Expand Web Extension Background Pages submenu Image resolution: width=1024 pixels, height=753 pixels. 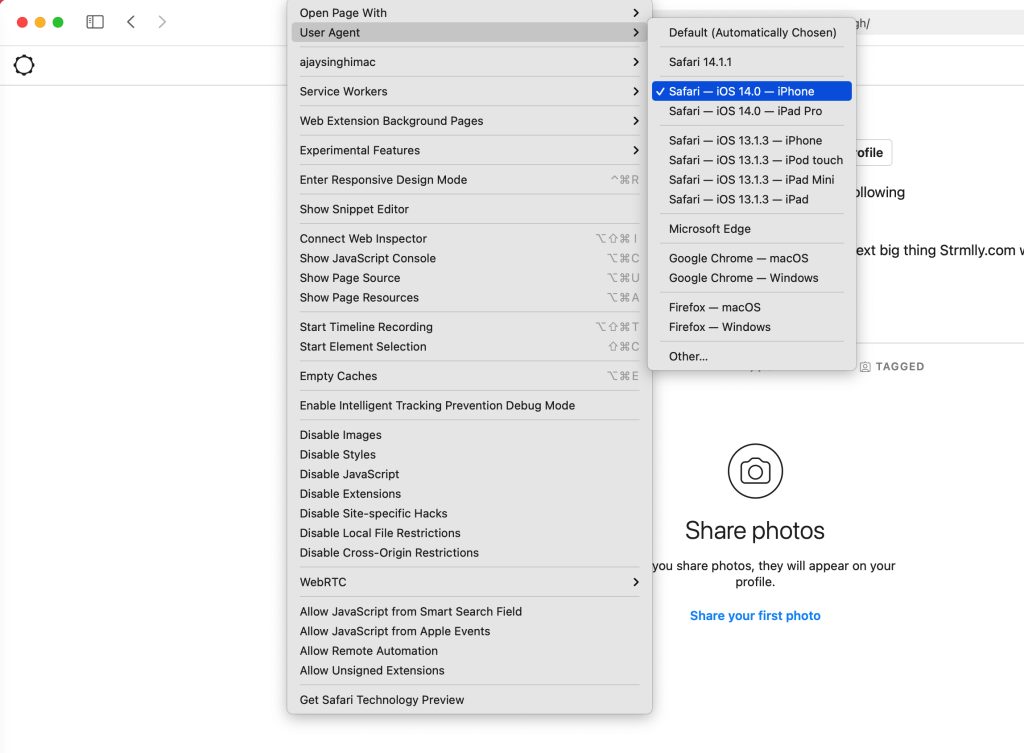click(x=469, y=121)
